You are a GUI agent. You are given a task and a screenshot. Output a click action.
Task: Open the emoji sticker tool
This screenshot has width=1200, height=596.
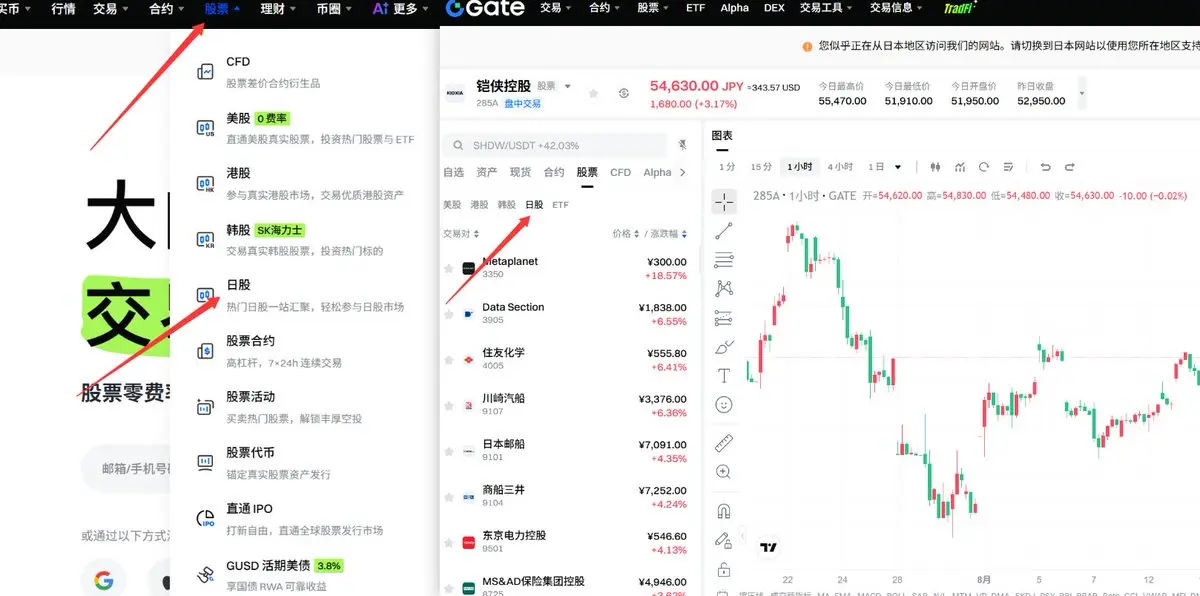pos(724,405)
